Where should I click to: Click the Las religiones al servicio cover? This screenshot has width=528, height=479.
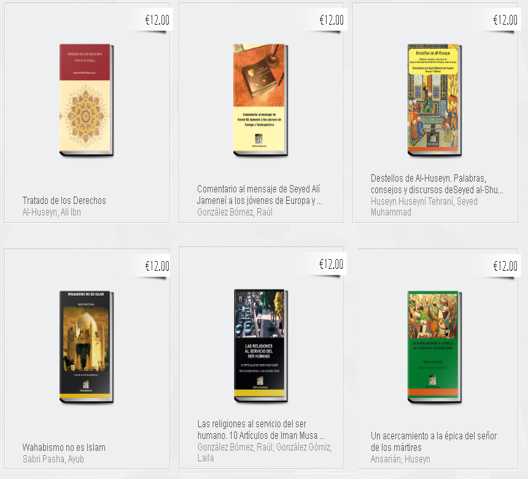coord(261,346)
